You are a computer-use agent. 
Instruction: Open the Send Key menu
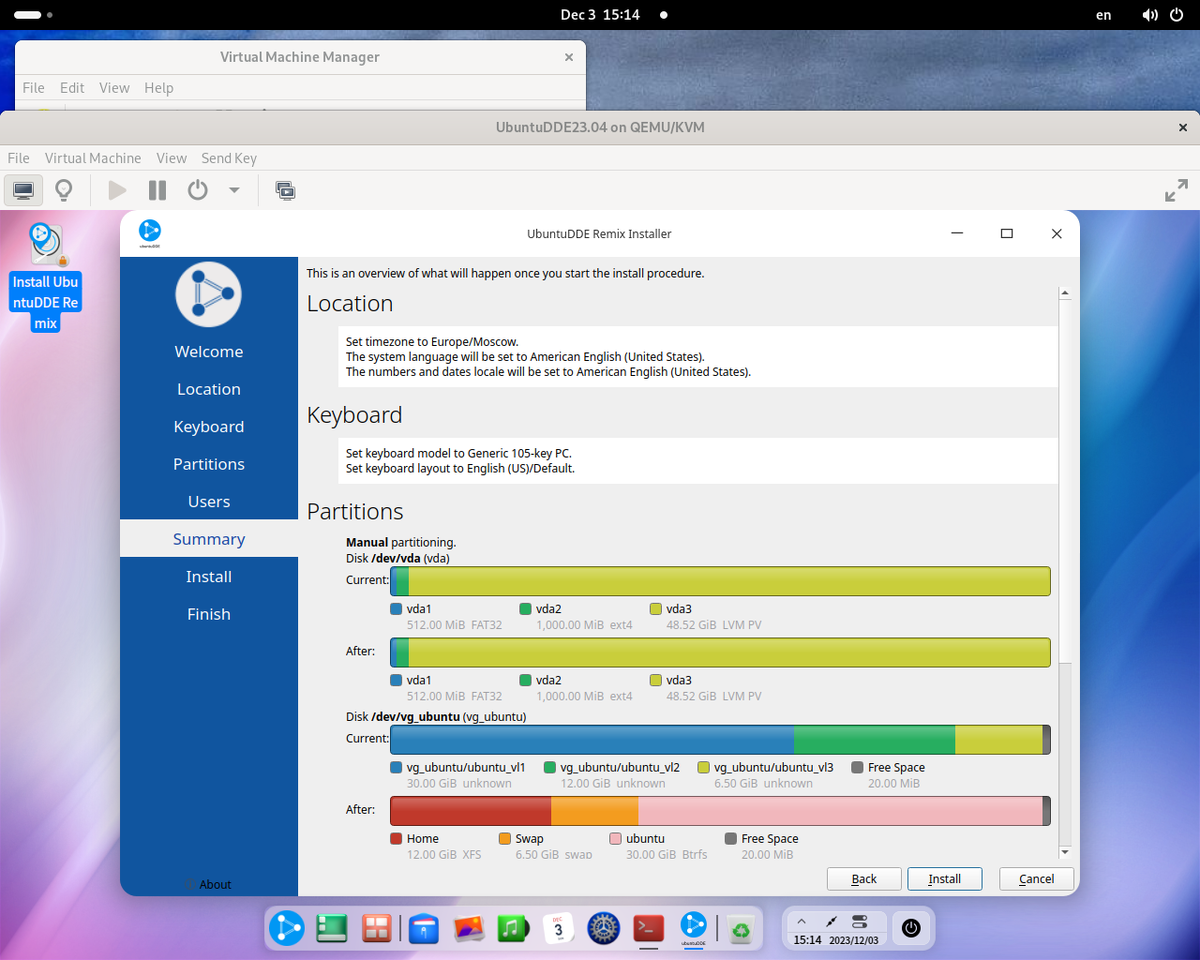click(229, 158)
